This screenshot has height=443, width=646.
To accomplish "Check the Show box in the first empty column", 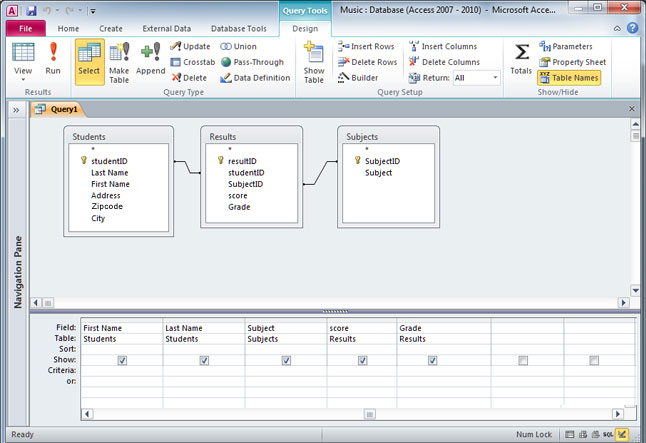I will [523, 361].
